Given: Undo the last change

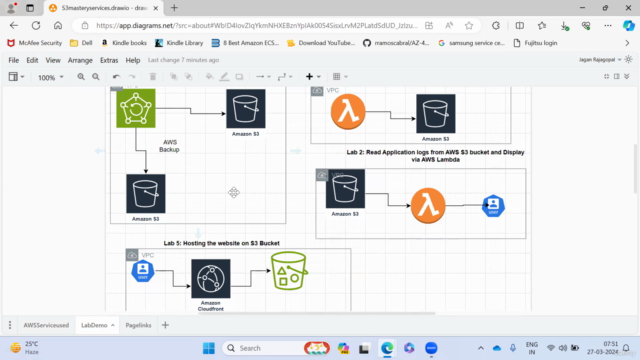Looking at the screenshot, I should click(116, 77).
